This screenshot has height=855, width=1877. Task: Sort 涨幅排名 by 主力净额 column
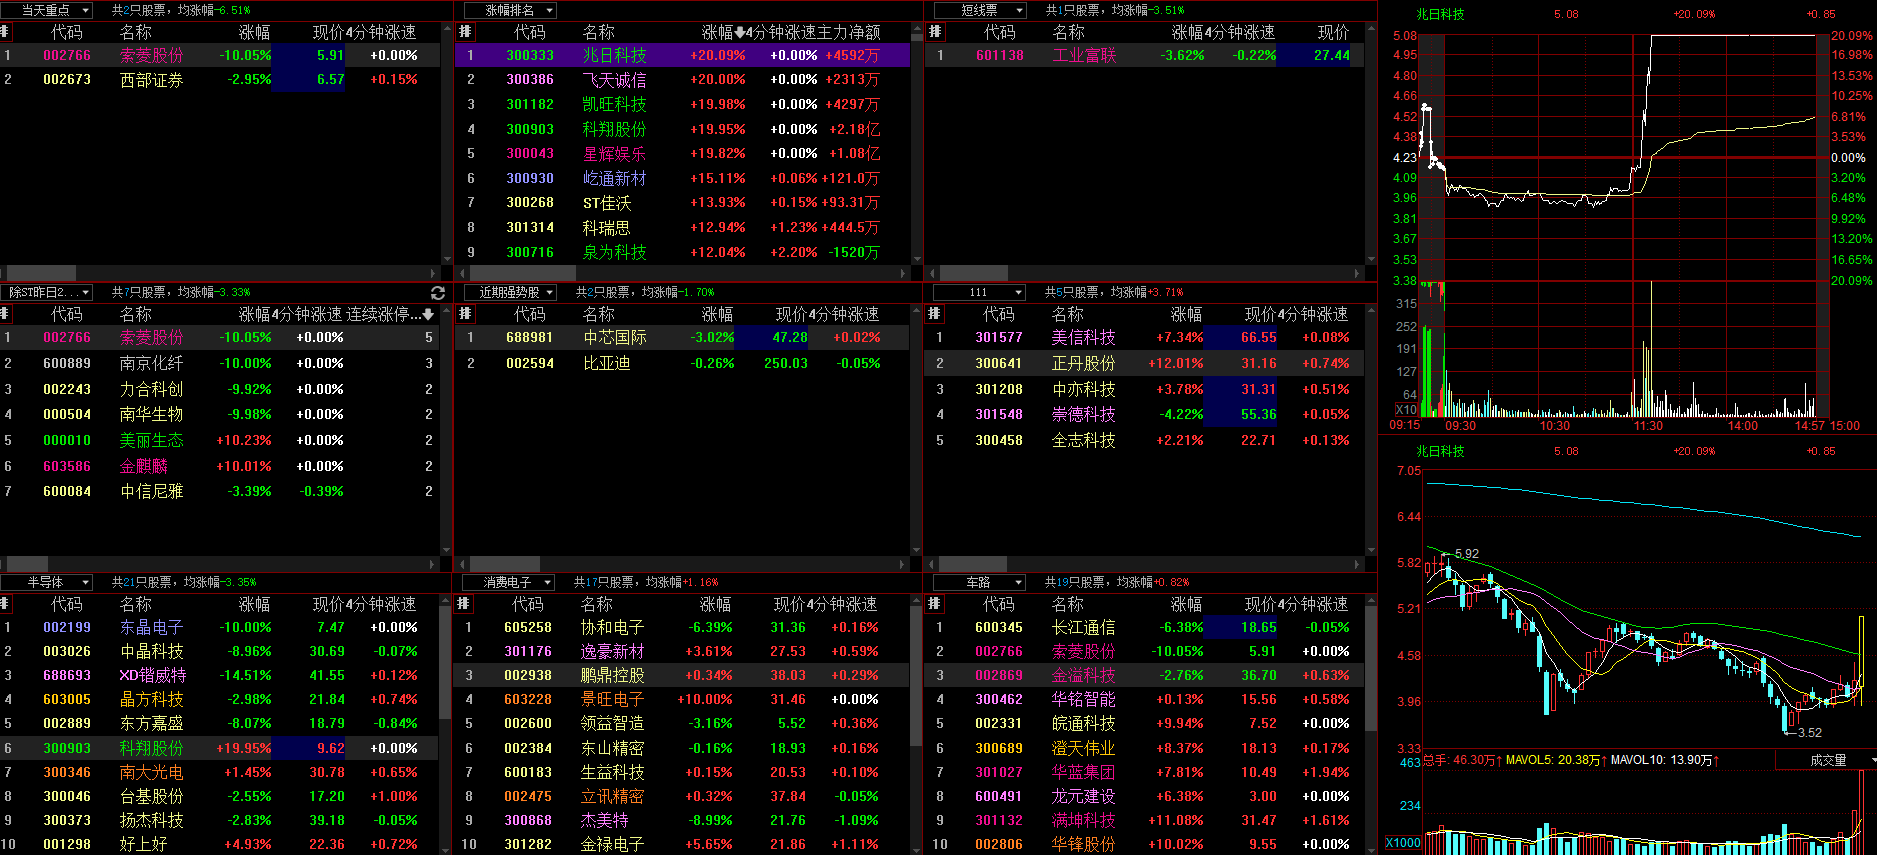[849, 33]
